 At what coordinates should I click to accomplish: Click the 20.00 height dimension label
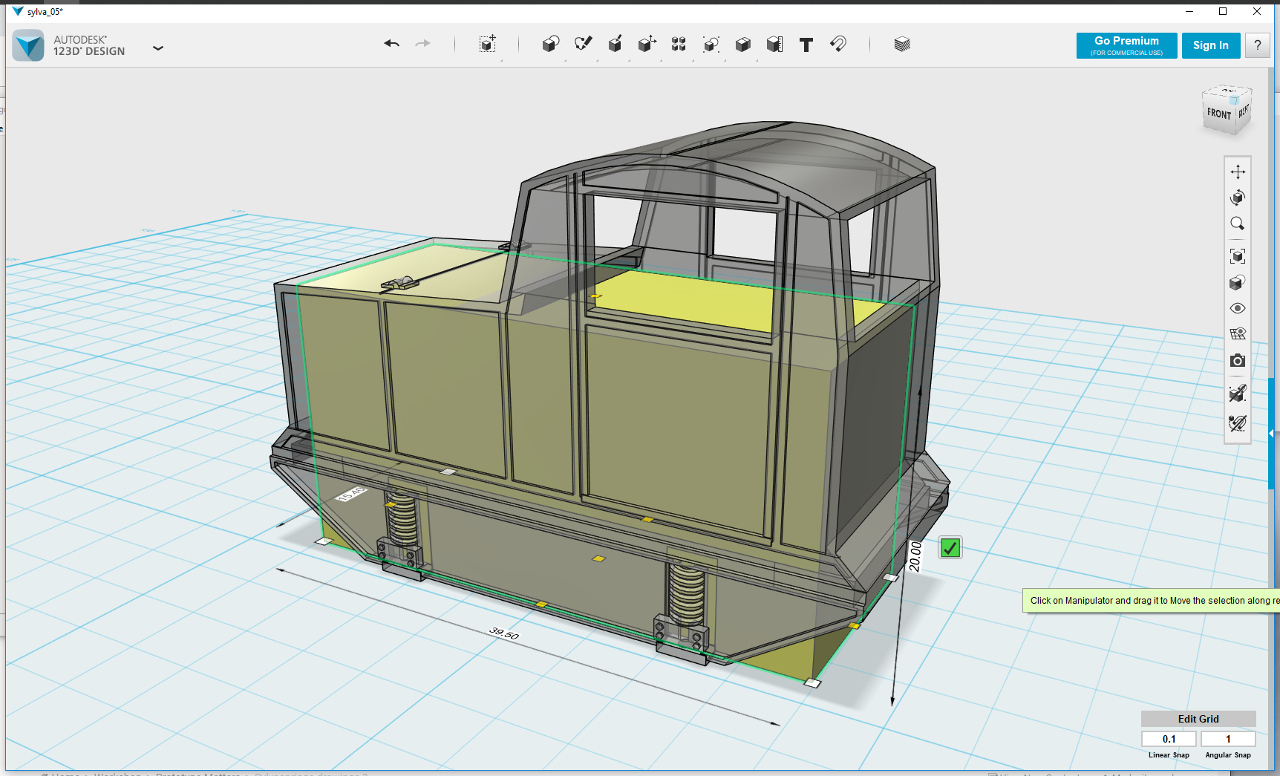point(915,556)
